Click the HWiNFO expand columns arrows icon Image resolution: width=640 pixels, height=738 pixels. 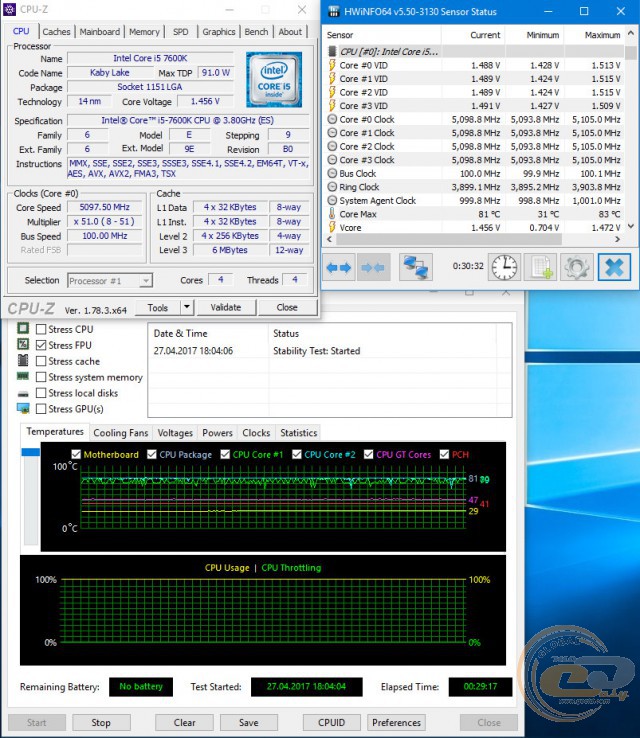click(x=339, y=267)
